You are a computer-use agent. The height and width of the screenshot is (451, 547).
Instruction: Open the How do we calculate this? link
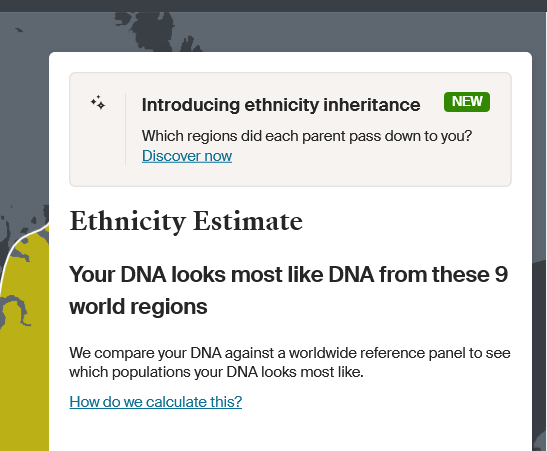point(156,402)
